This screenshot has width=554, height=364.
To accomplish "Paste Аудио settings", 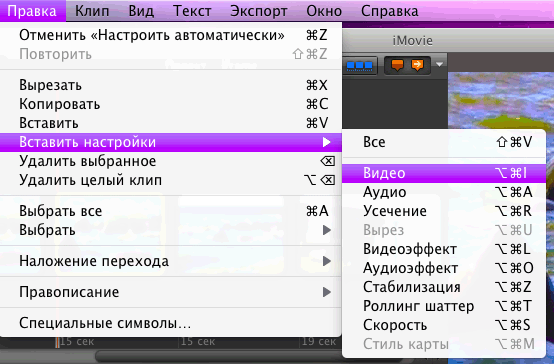I will click(444, 192).
